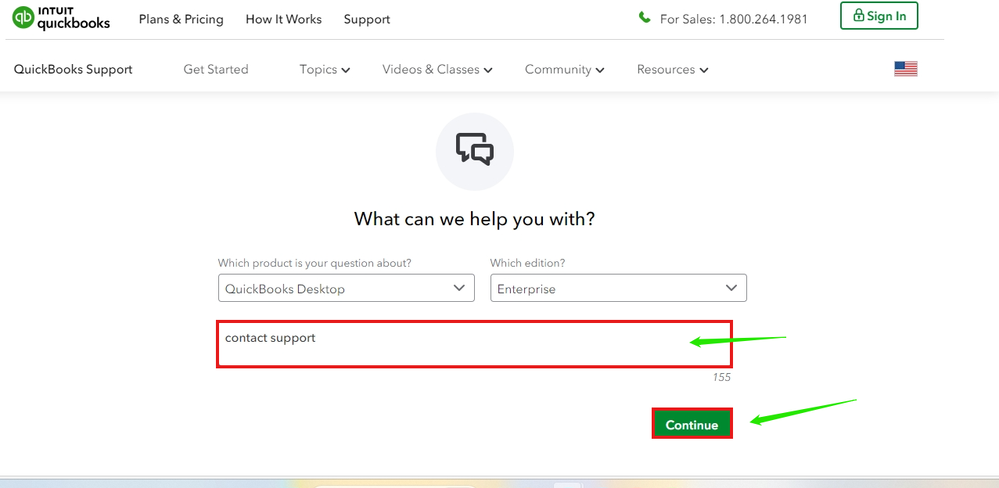The height and width of the screenshot is (488, 999).
Task: Open How It Works page
Action: (x=284, y=19)
